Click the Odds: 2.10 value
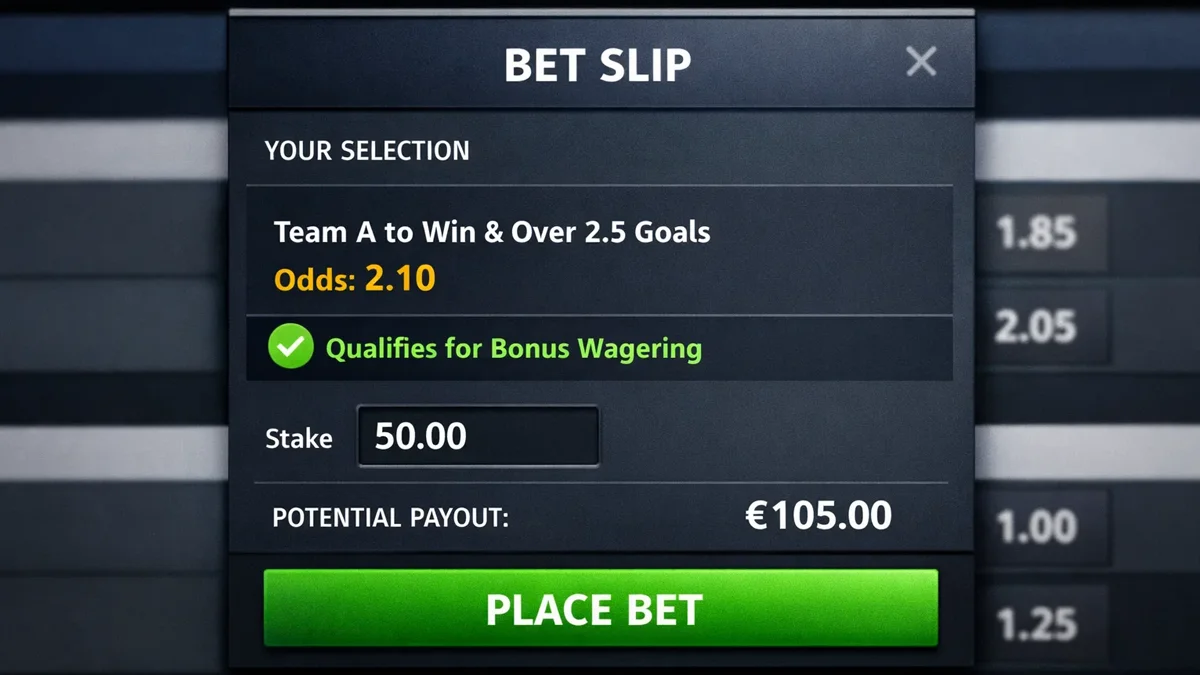The width and height of the screenshot is (1200, 675). (355, 277)
